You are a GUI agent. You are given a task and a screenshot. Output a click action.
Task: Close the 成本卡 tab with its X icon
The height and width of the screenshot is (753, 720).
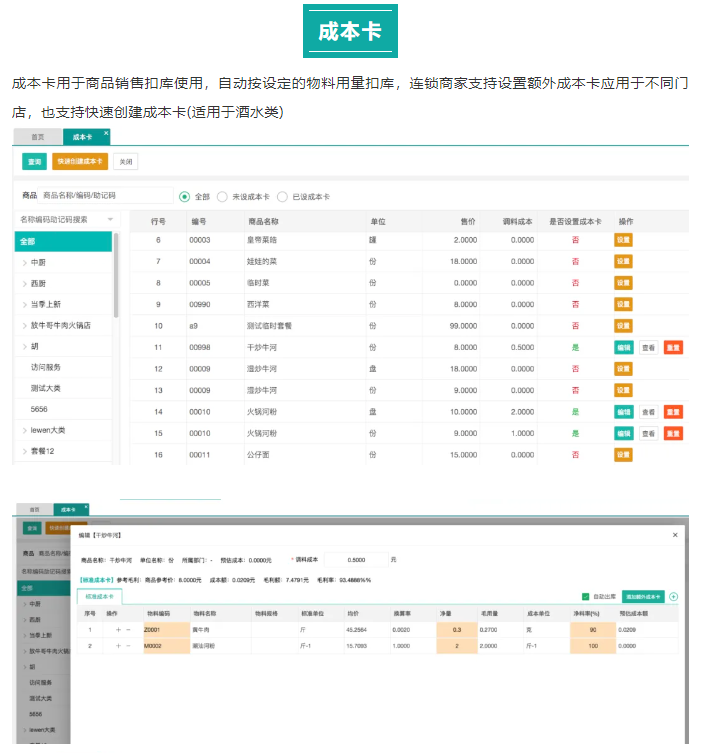(106, 133)
